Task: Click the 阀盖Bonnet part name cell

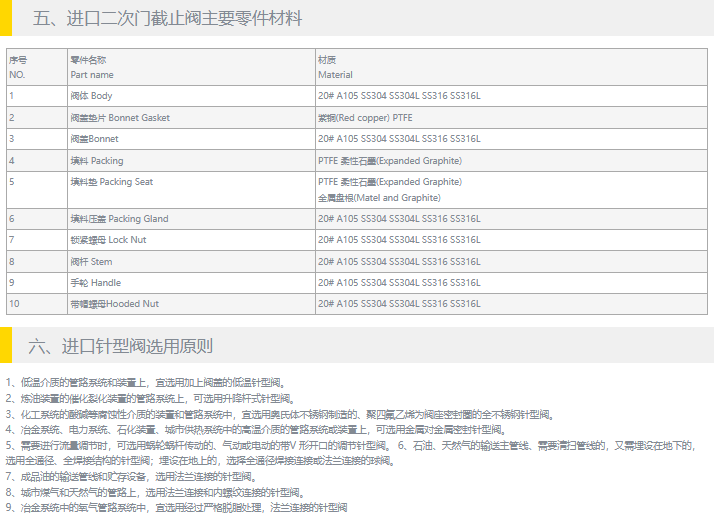Action: pyautogui.click(x=94, y=139)
